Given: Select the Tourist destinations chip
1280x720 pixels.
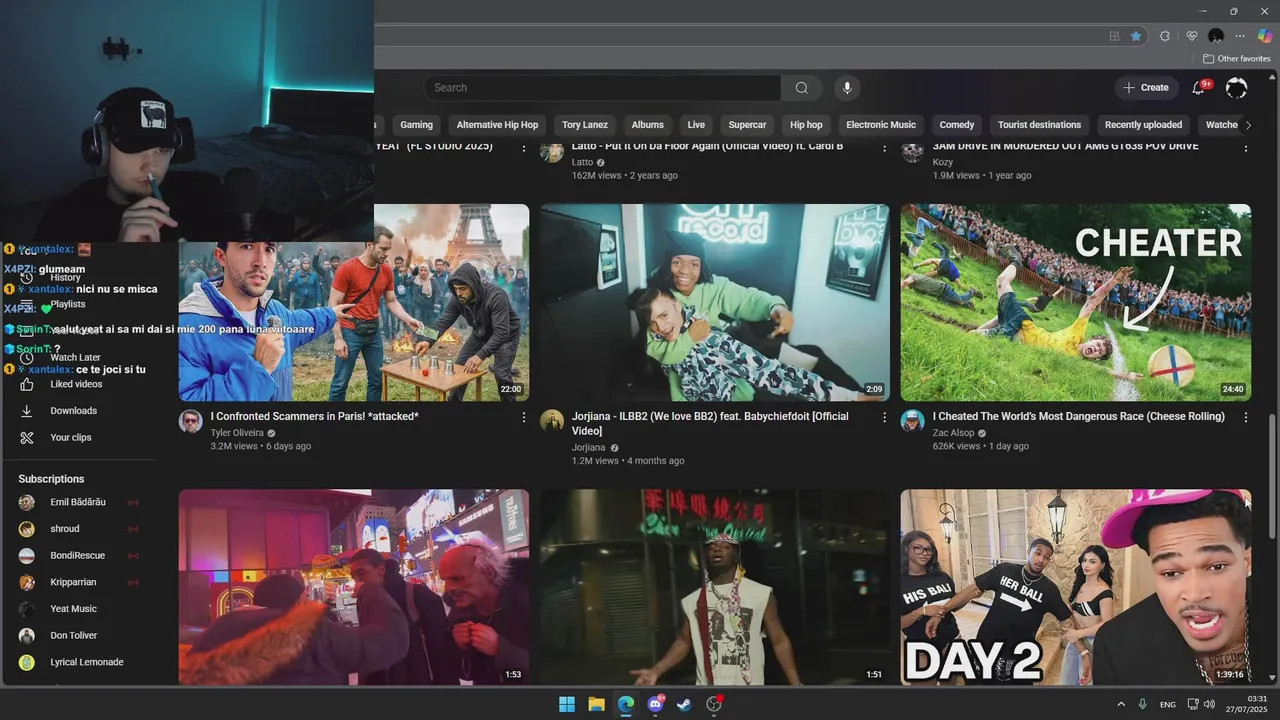Looking at the screenshot, I should pos(1039,125).
